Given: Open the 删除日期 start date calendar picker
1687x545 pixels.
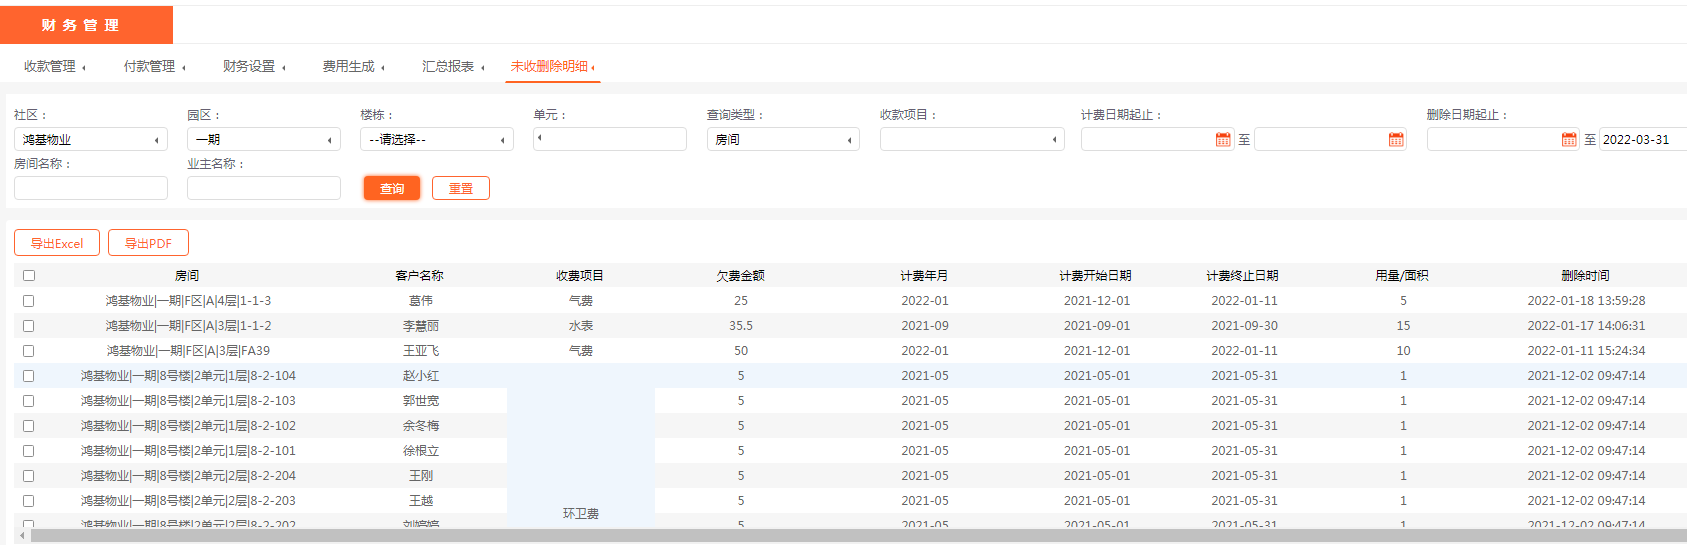Looking at the screenshot, I should (x=1568, y=140).
